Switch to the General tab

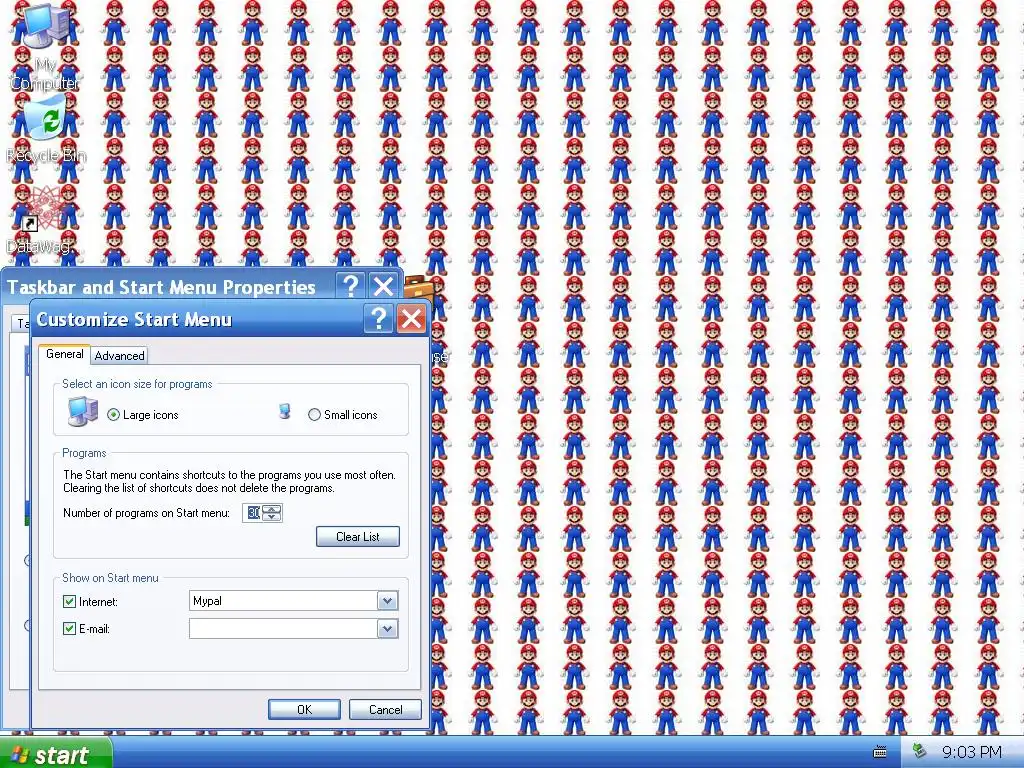(x=64, y=354)
